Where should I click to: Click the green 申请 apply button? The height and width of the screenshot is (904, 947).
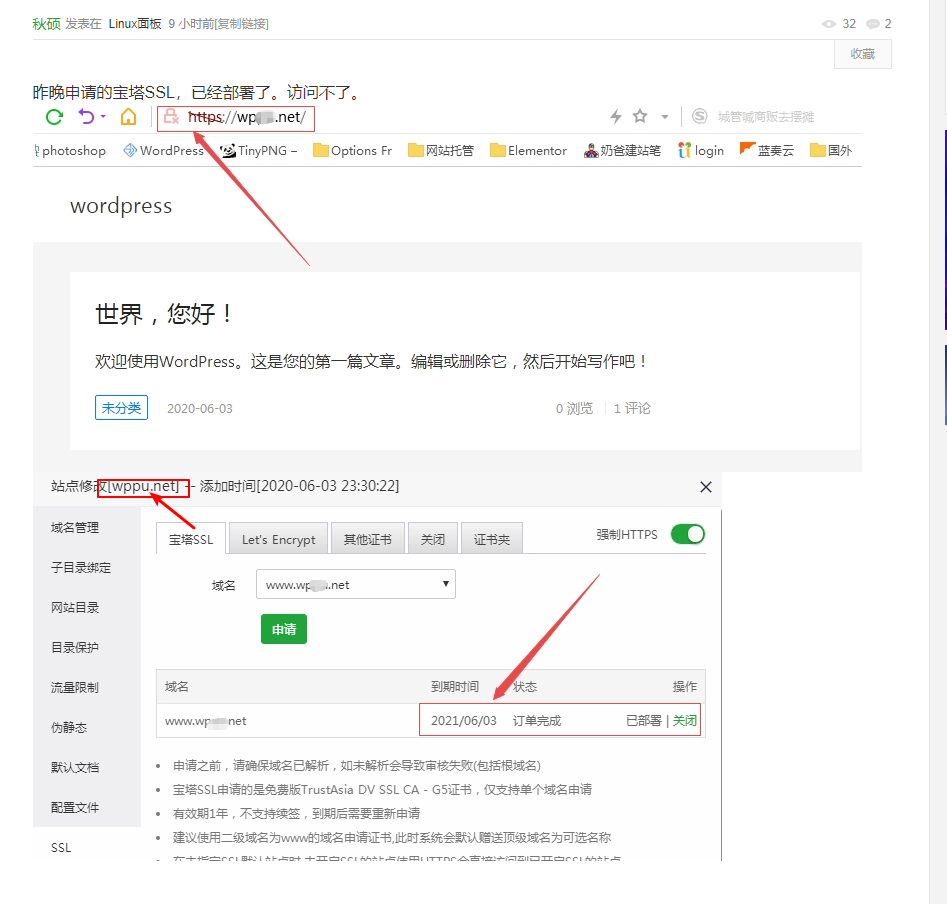pyautogui.click(x=284, y=629)
